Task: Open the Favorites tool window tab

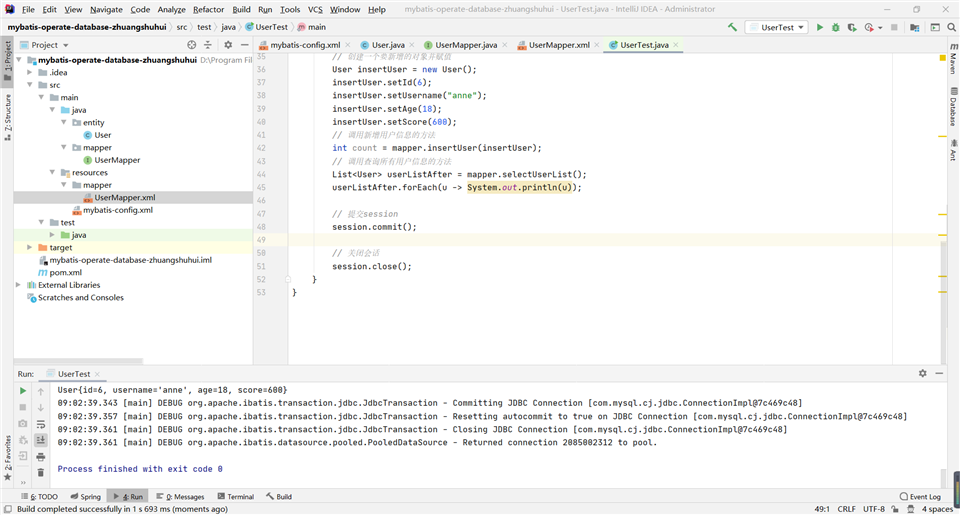Action: pyautogui.click(x=7, y=457)
